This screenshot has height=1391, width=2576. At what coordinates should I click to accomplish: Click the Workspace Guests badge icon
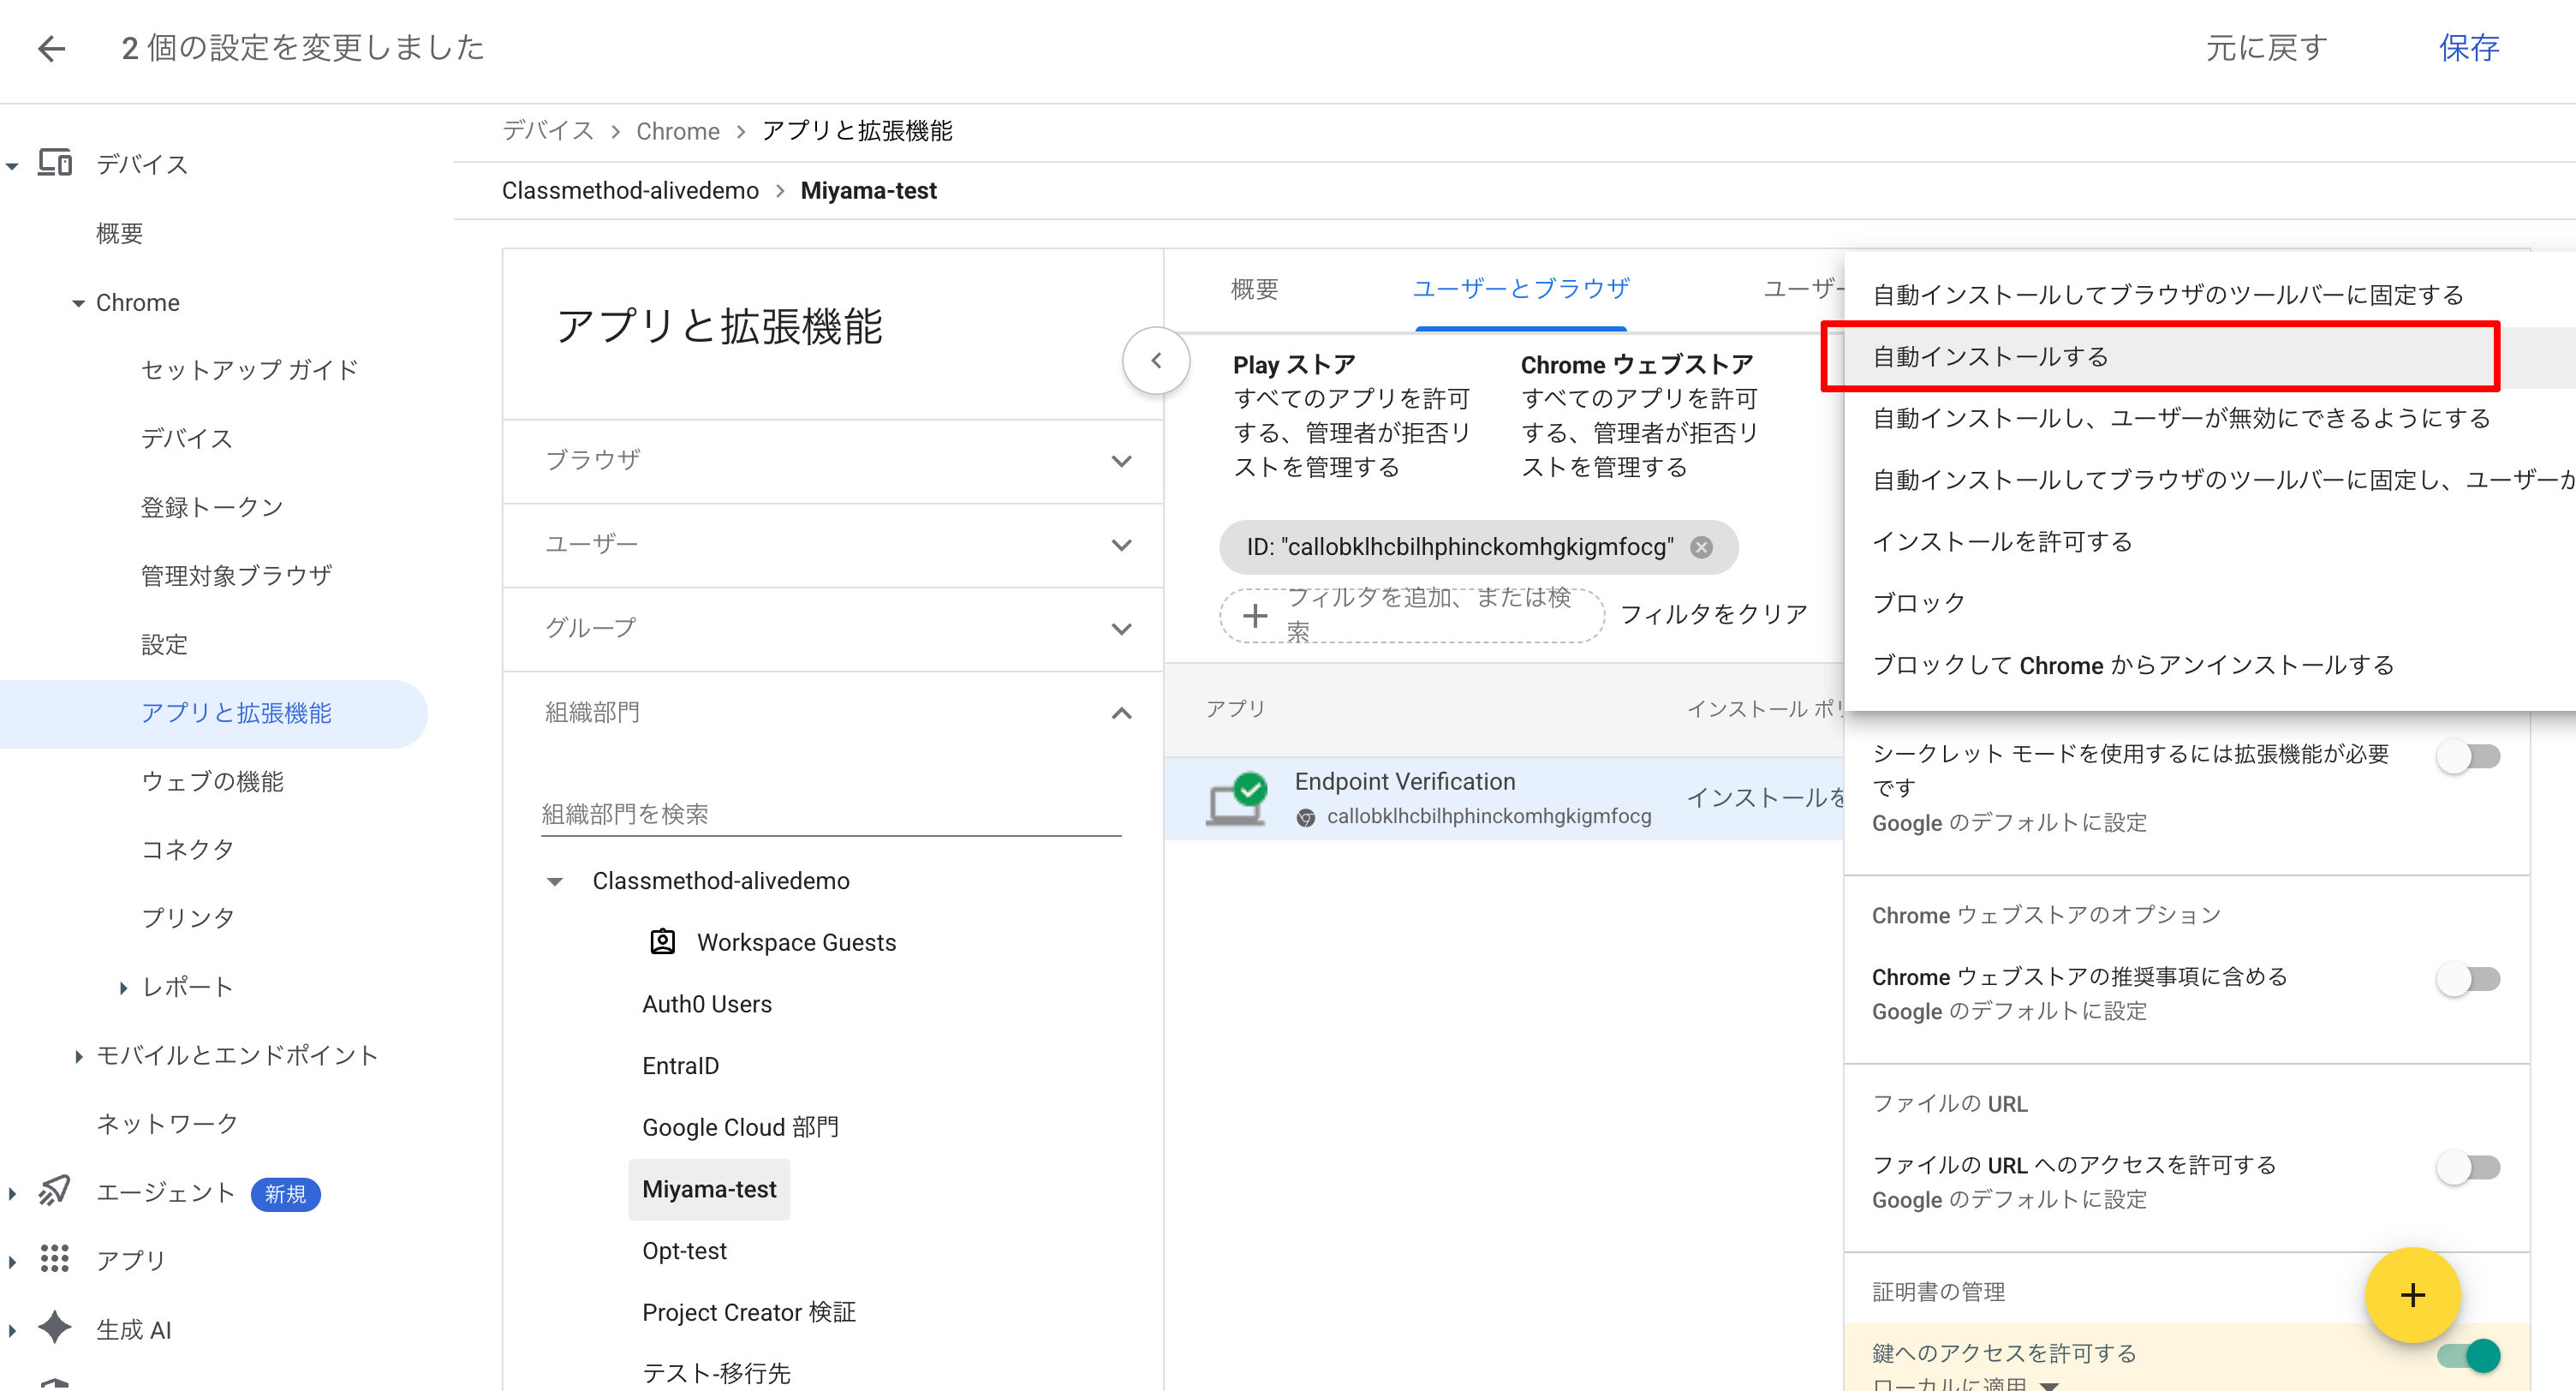click(x=662, y=942)
